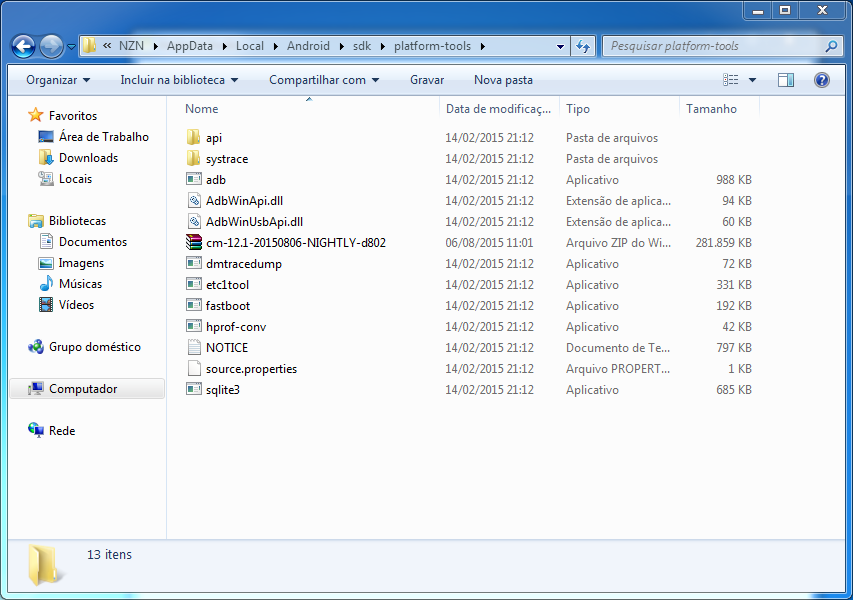Select the adb application file icon
This screenshot has width=853, height=600.
tap(195, 180)
